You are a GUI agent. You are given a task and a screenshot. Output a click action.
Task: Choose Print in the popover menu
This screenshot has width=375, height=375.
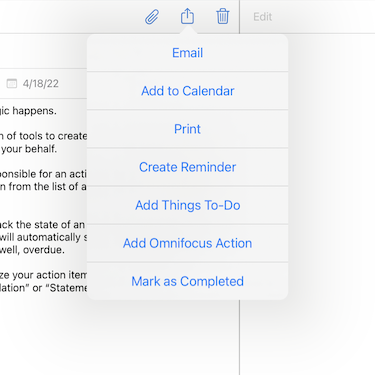(187, 129)
